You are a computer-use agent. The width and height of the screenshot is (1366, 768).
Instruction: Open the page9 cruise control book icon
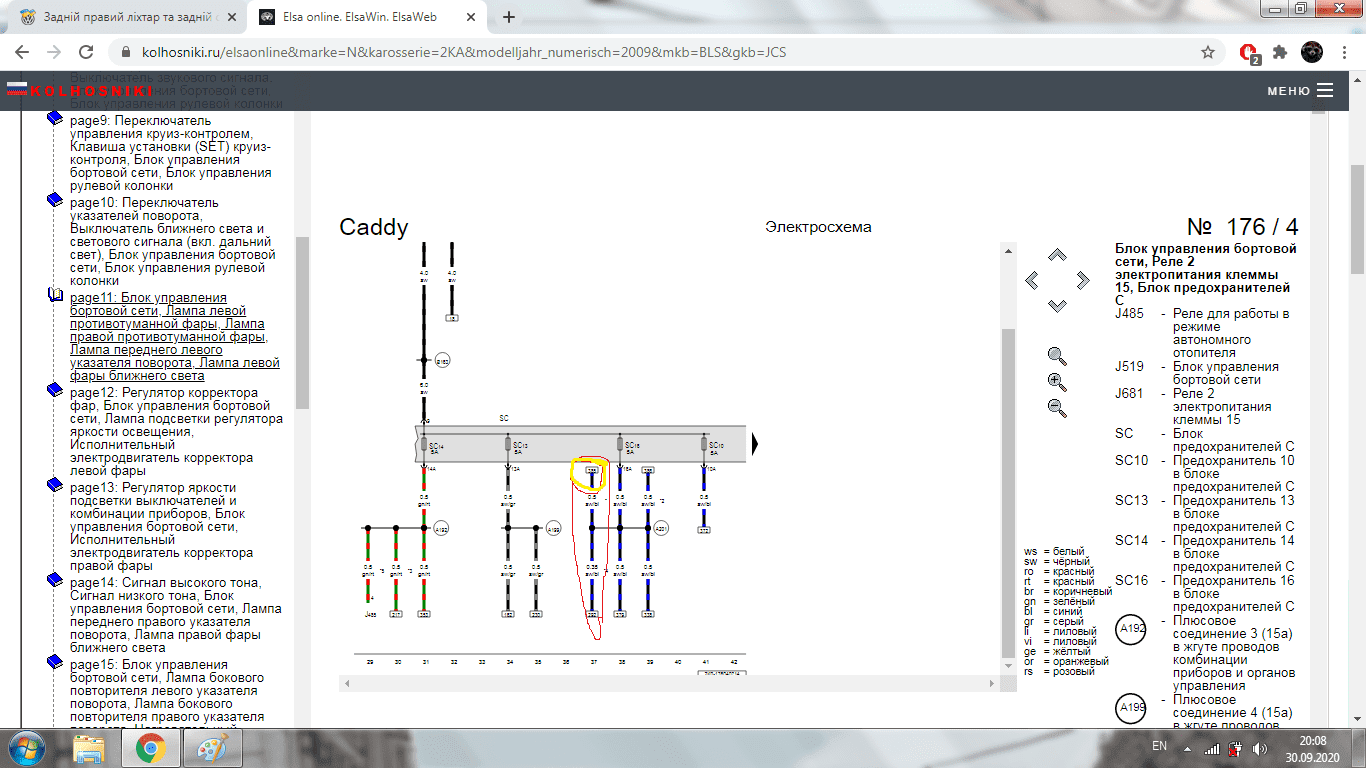56,118
